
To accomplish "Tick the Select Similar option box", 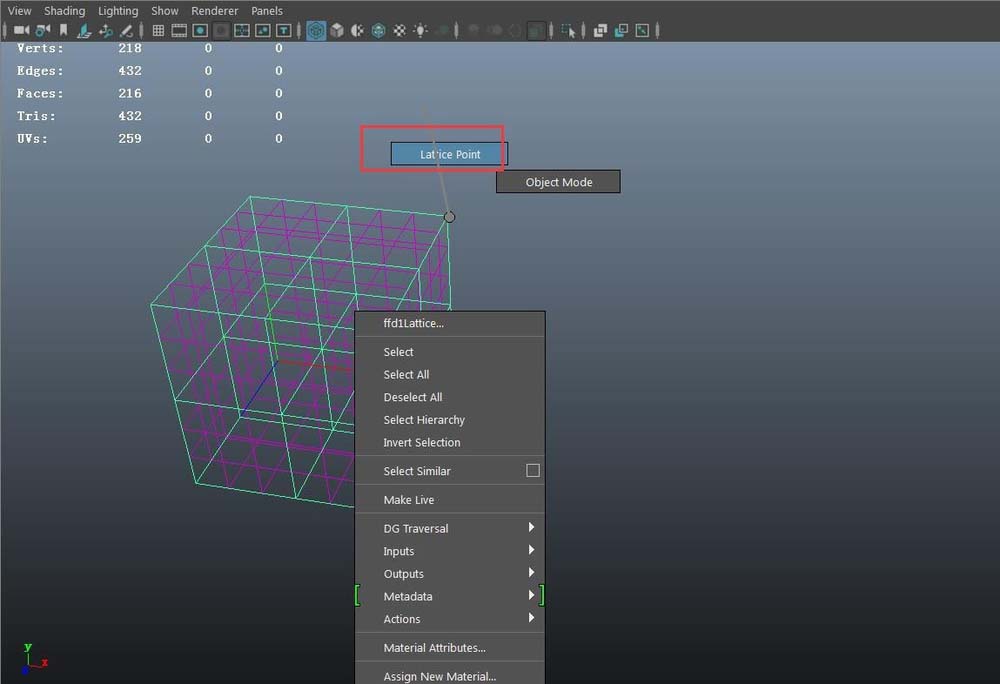I will point(533,470).
